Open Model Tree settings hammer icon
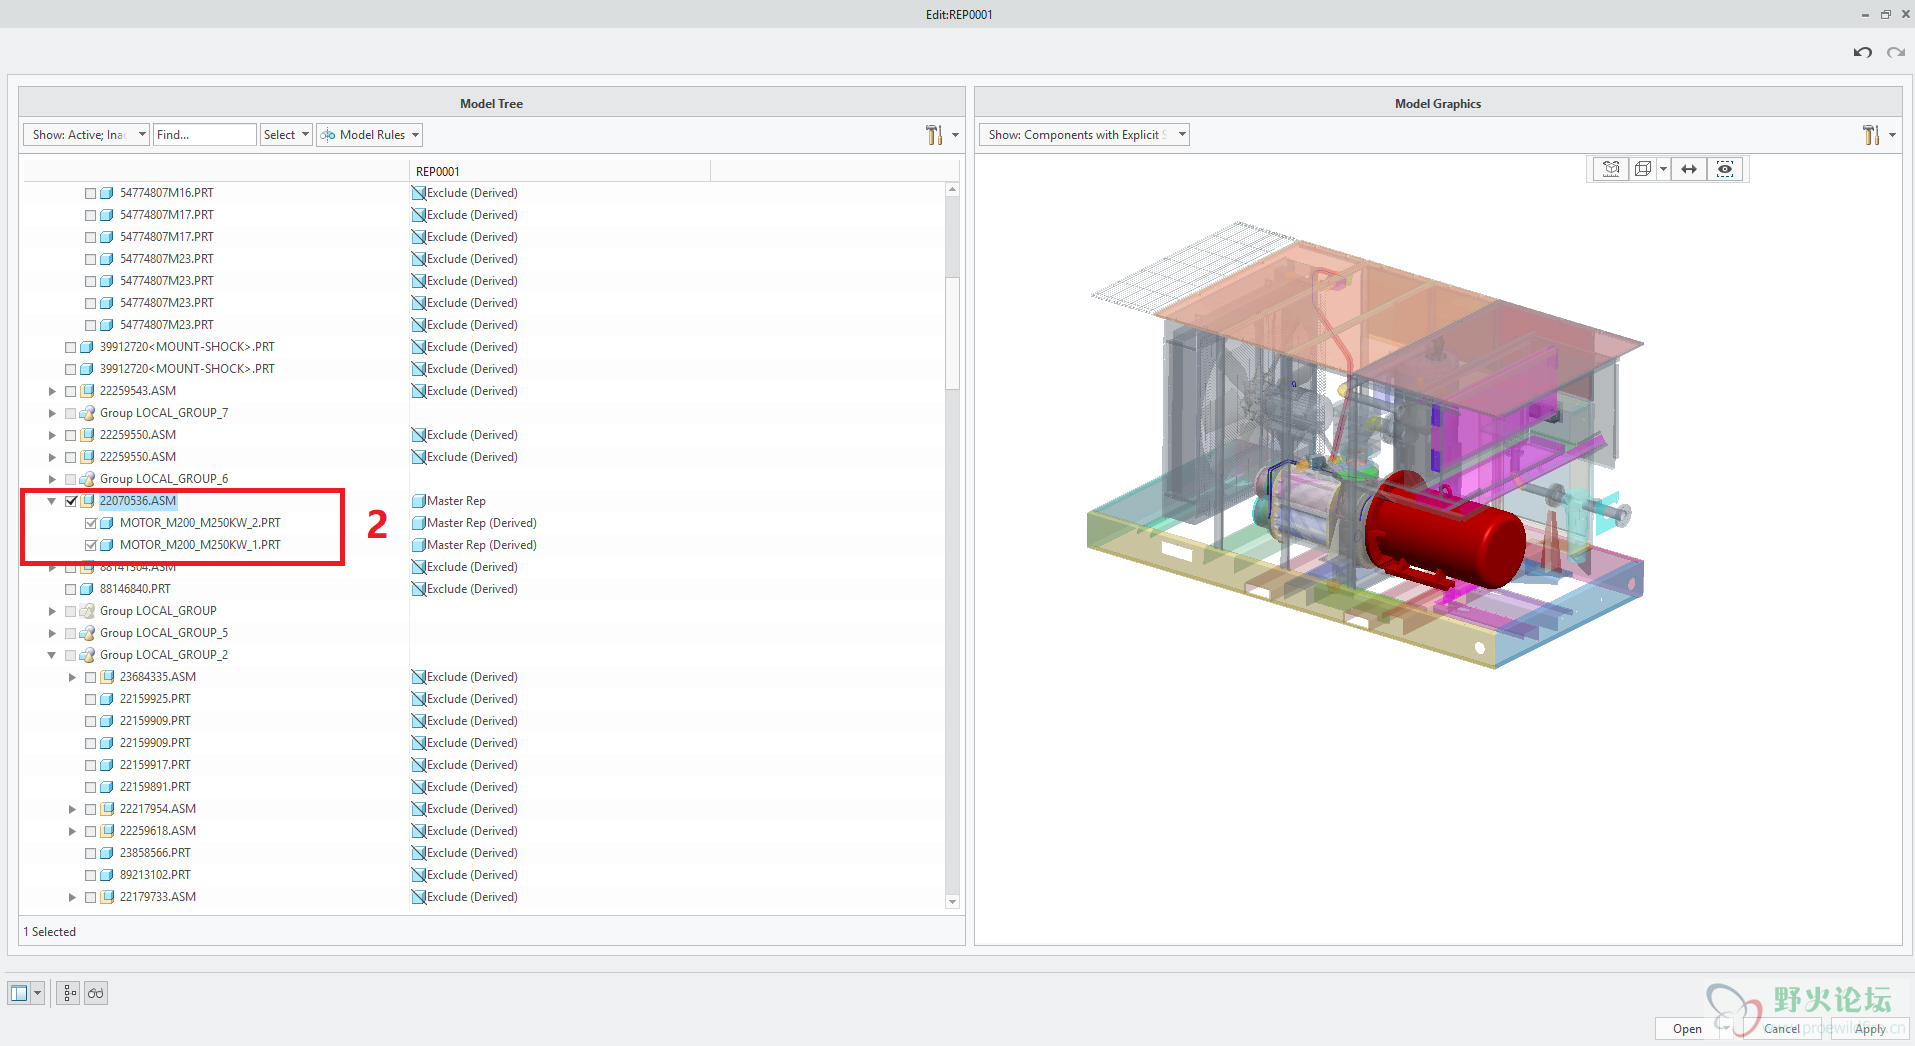Screen dimensions: 1915x1046 (934, 135)
